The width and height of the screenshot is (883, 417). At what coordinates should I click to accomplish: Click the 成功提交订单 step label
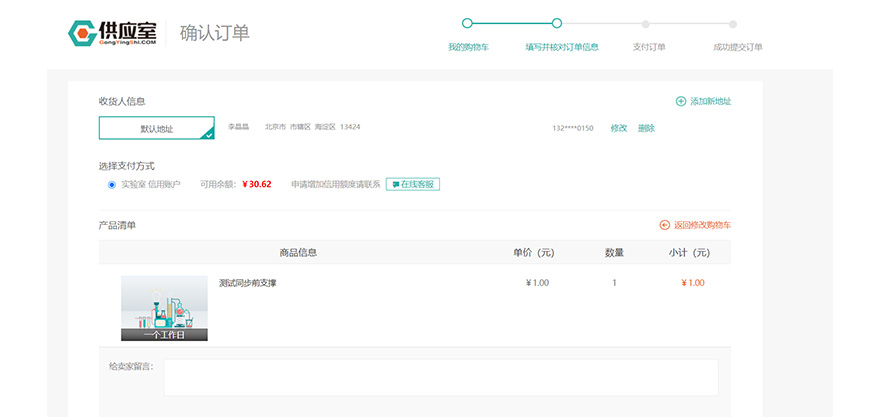tap(737, 47)
